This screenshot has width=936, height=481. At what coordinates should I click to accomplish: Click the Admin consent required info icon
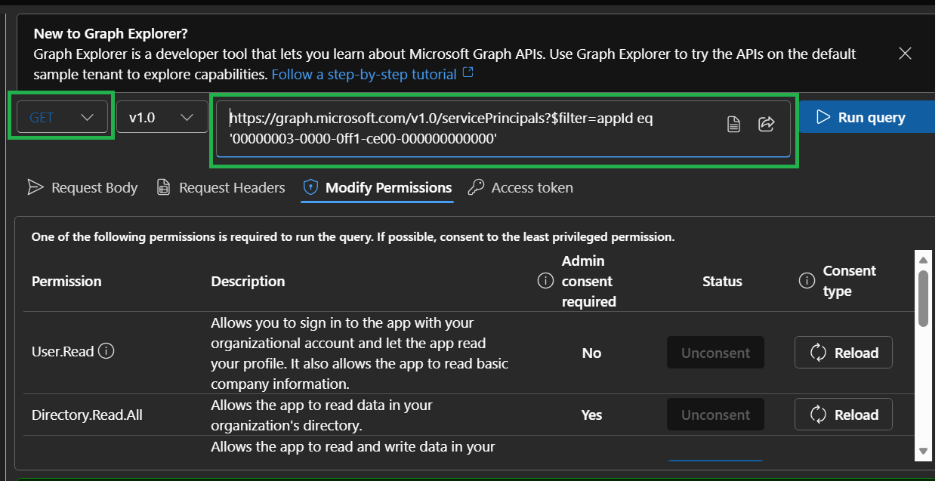[x=545, y=280]
